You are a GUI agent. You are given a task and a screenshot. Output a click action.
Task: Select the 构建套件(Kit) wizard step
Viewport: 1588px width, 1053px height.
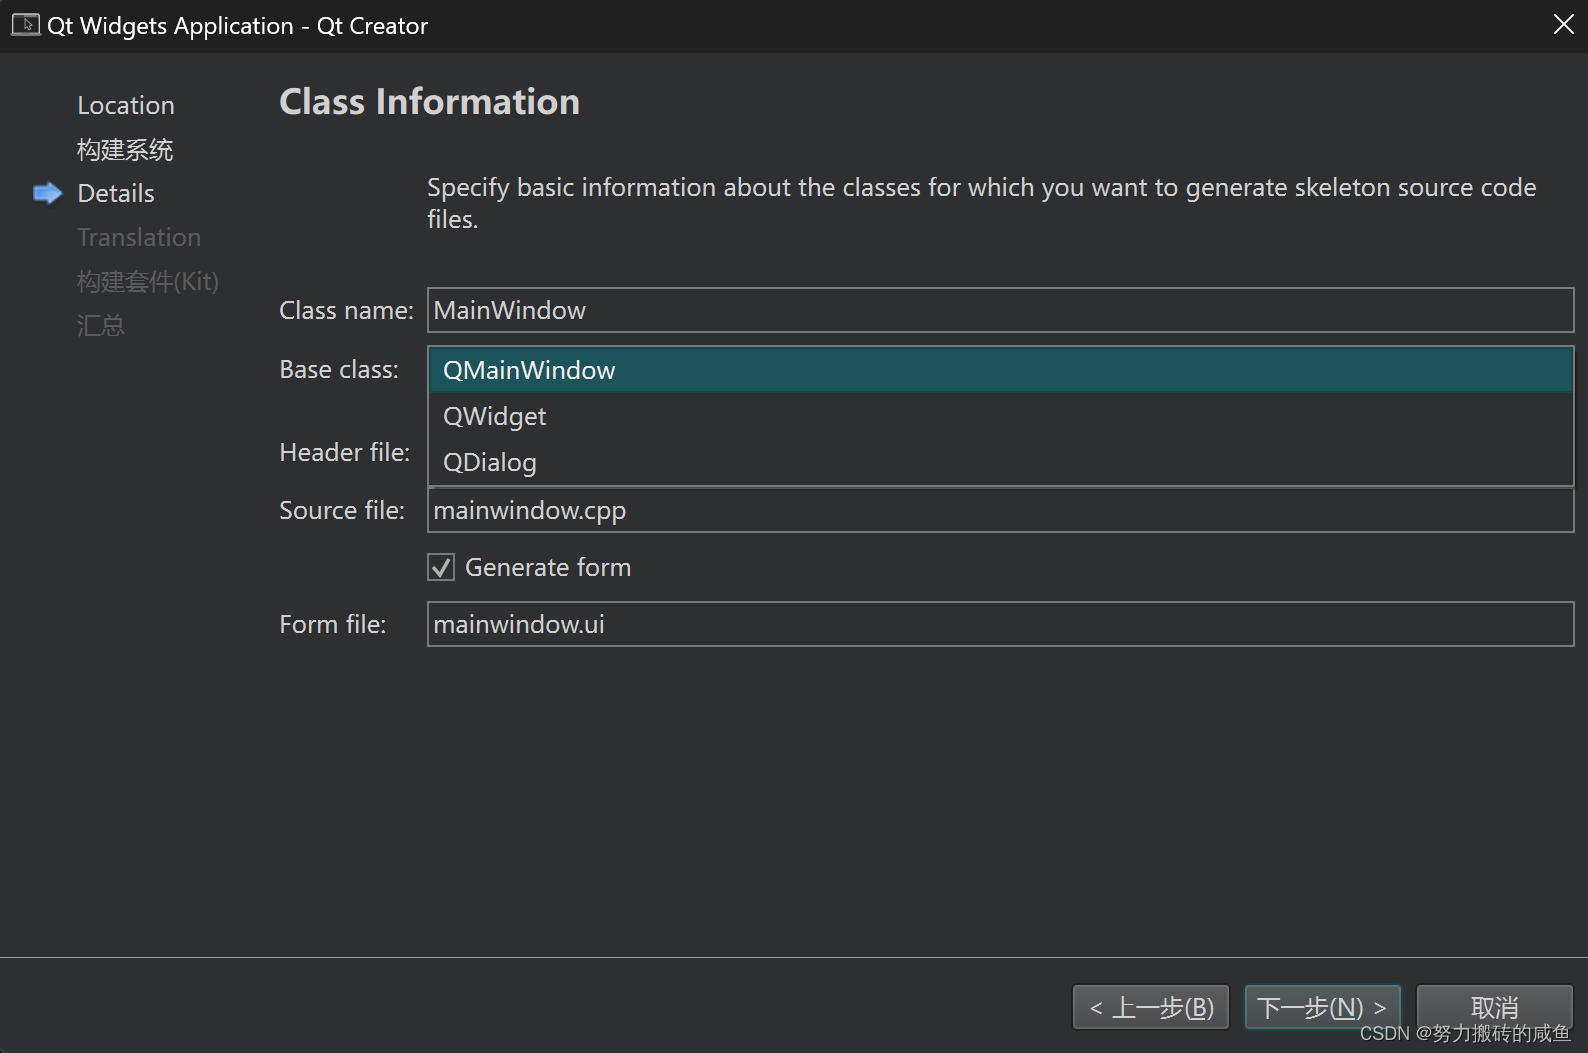pyautogui.click(x=148, y=281)
